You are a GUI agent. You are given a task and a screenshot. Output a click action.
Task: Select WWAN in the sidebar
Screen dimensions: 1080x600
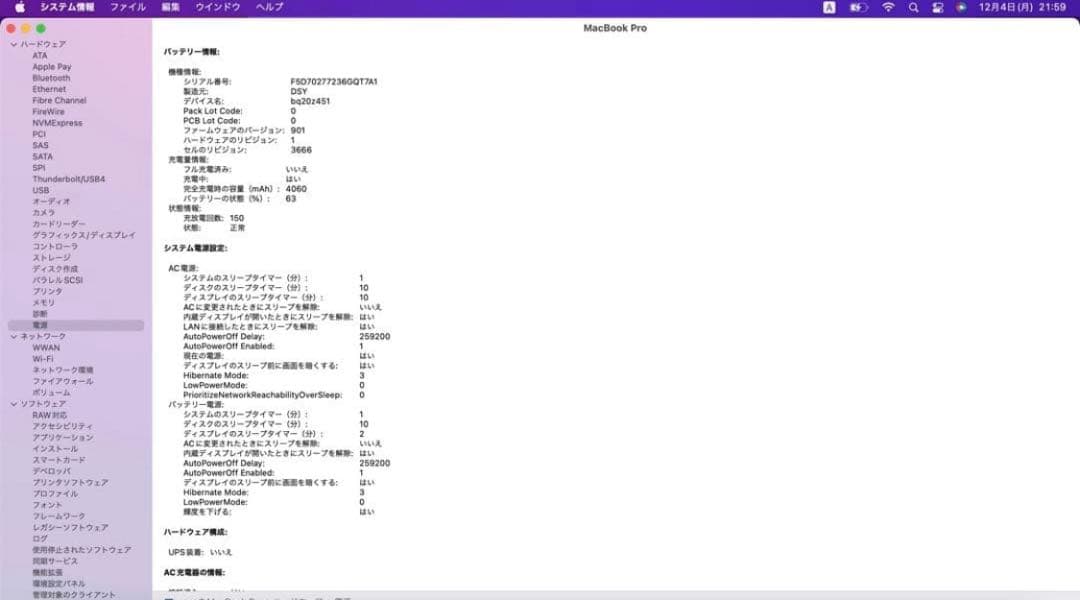coord(46,348)
